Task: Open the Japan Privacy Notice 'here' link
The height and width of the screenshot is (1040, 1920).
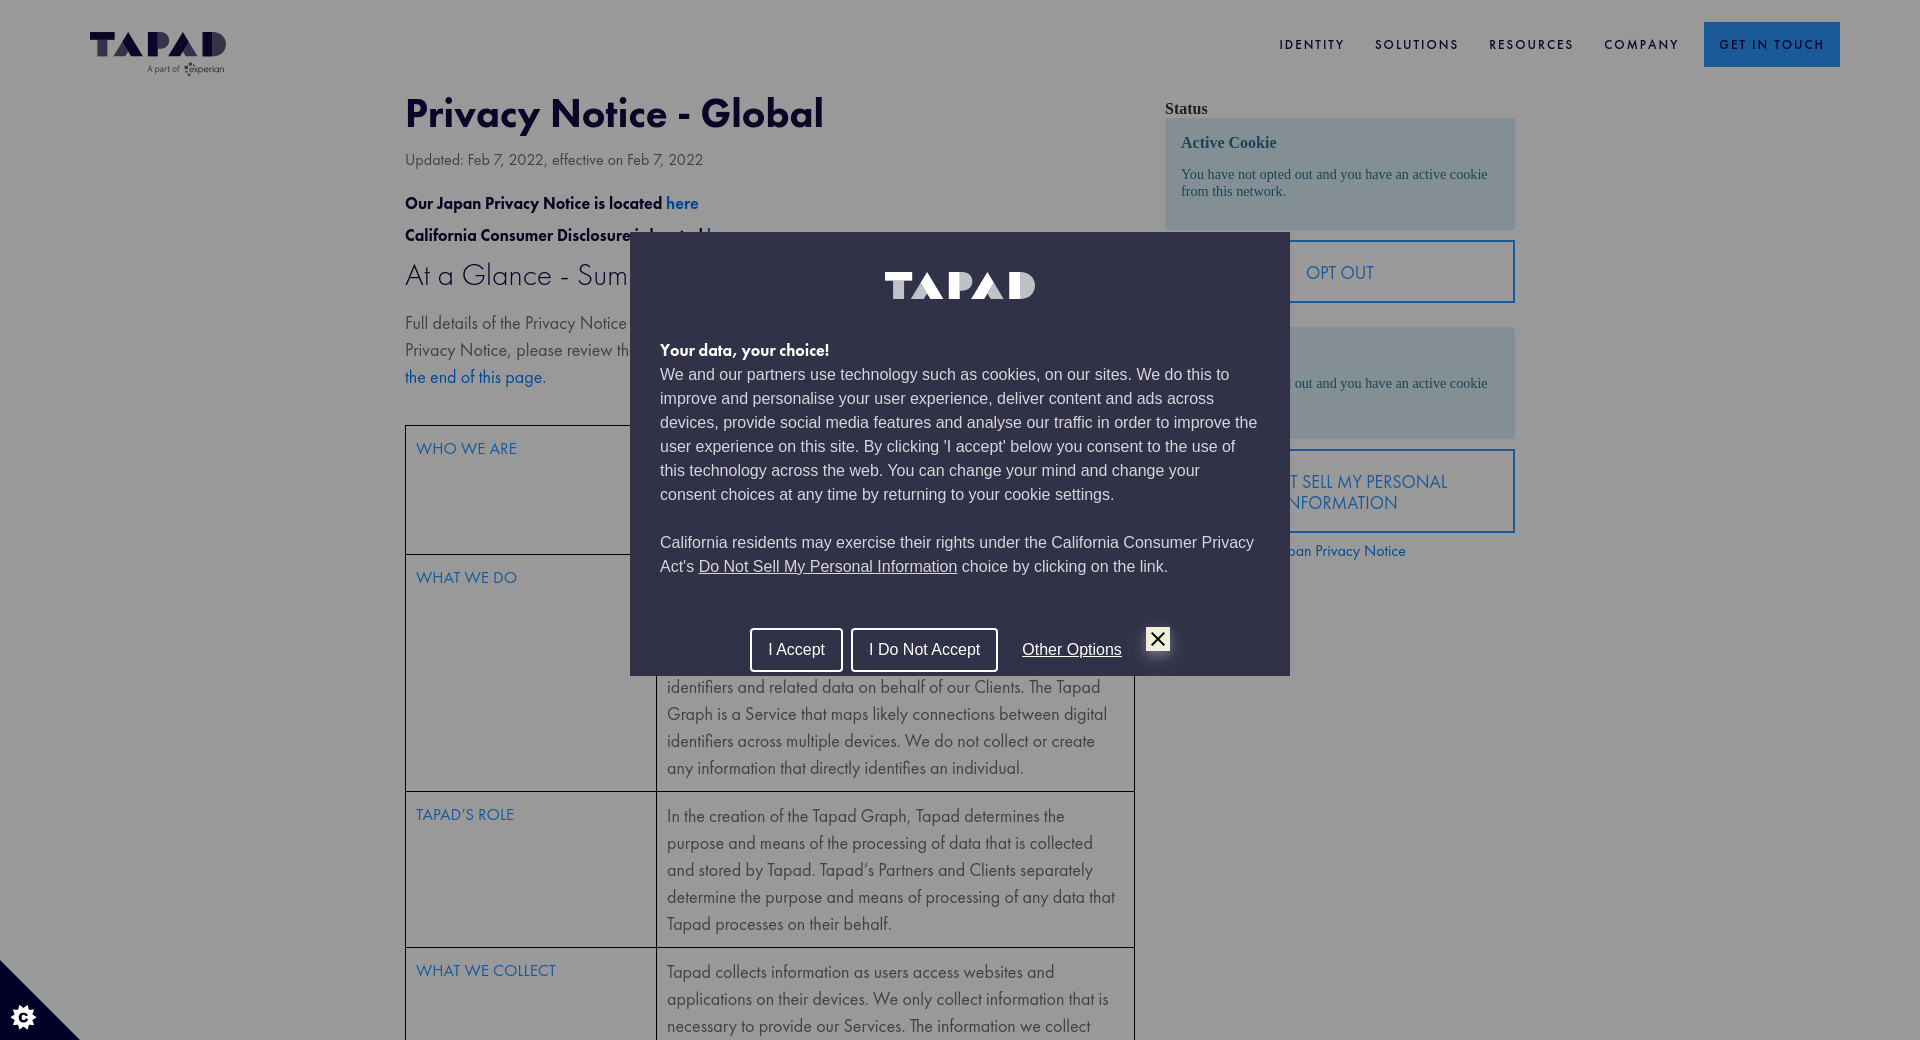Action: tap(682, 204)
